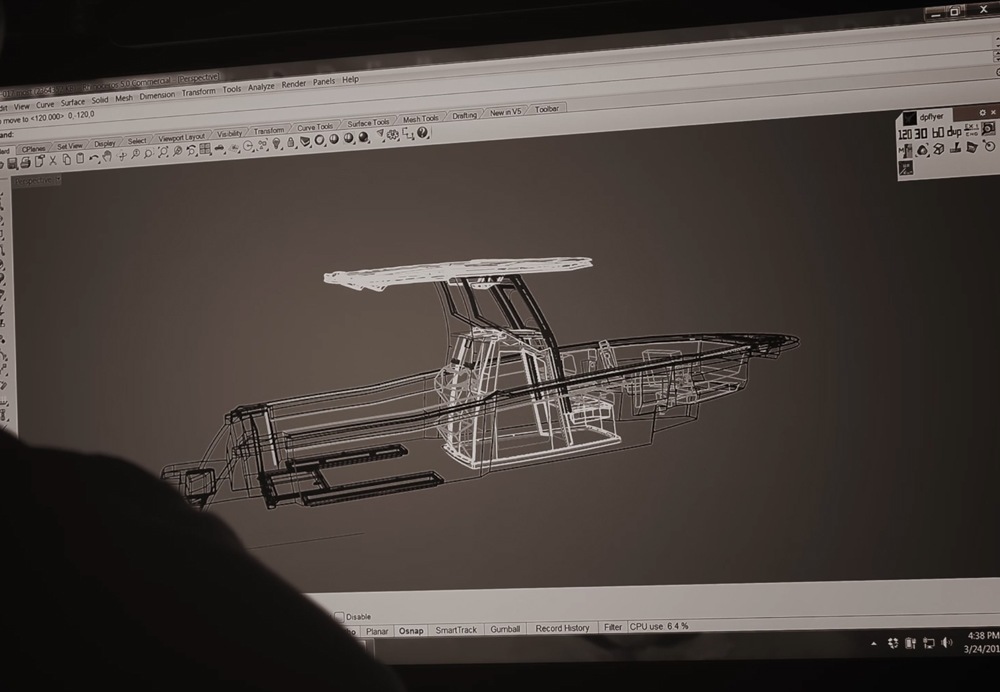Click the Save icon in the standard toolbar
This screenshot has height=692, width=1000.
13,164
